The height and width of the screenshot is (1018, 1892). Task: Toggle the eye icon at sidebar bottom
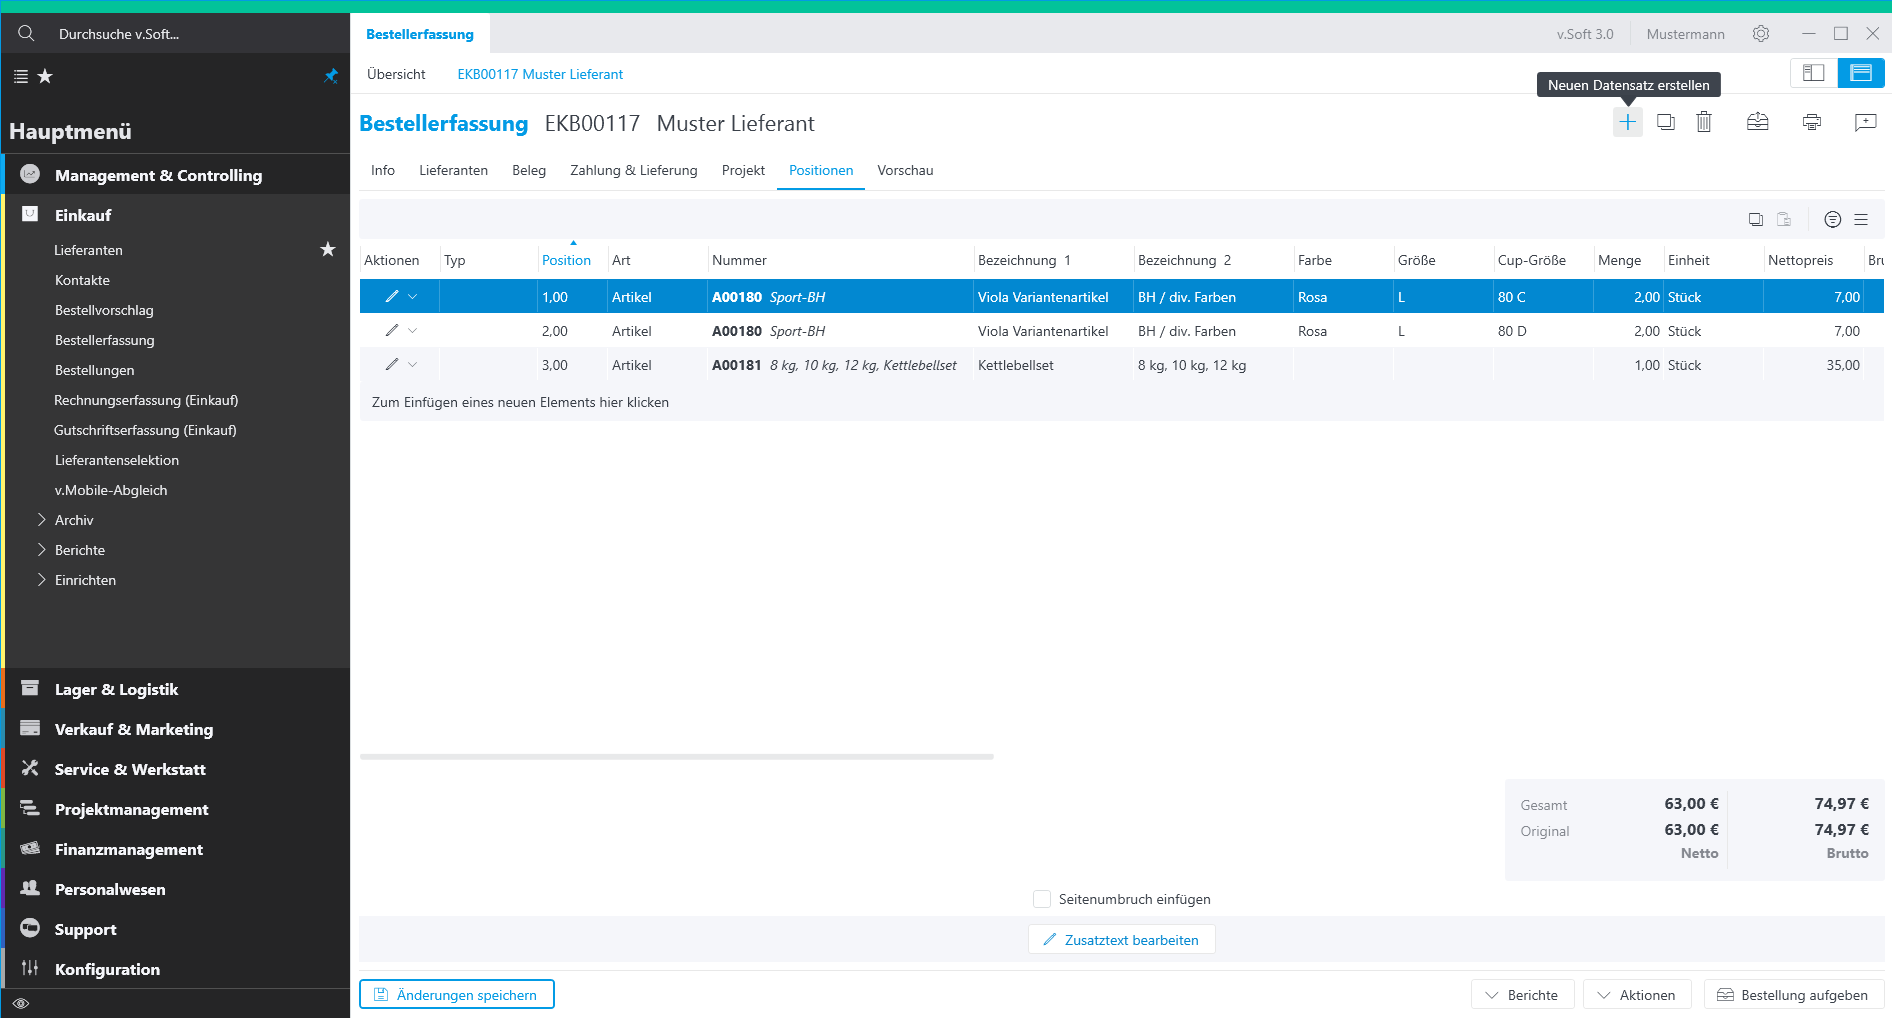(21, 1003)
